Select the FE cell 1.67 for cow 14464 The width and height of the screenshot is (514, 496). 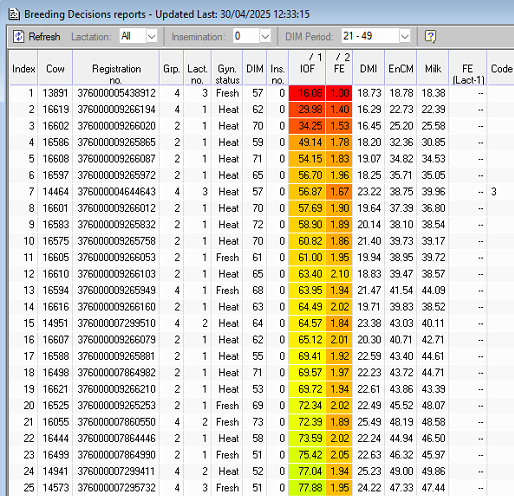(x=339, y=192)
